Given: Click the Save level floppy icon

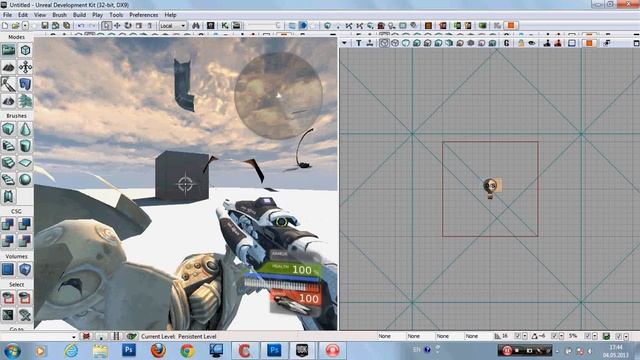Looking at the screenshot, I should [x=44, y=26].
